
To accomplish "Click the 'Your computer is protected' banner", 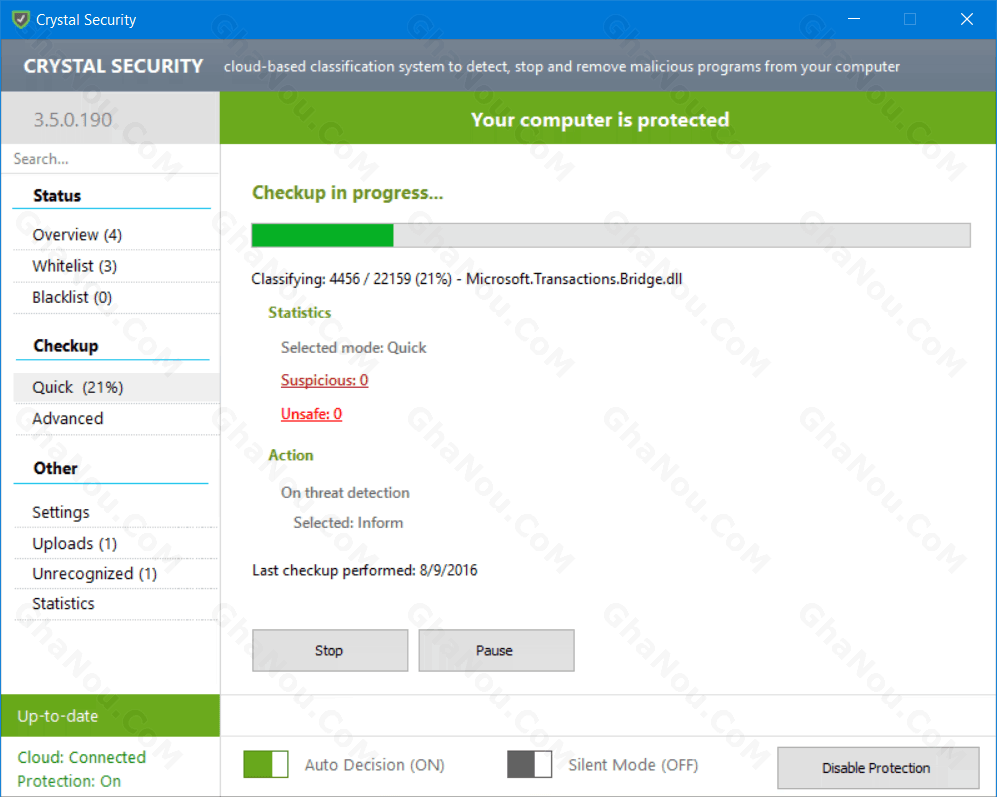I will click(x=608, y=118).
